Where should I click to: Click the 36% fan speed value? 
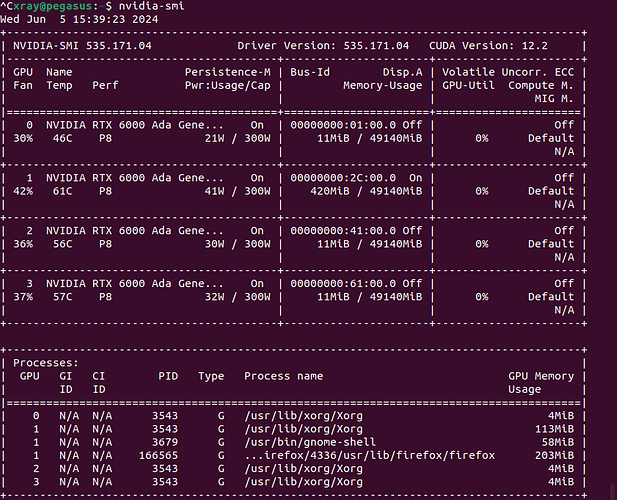coord(23,244)
